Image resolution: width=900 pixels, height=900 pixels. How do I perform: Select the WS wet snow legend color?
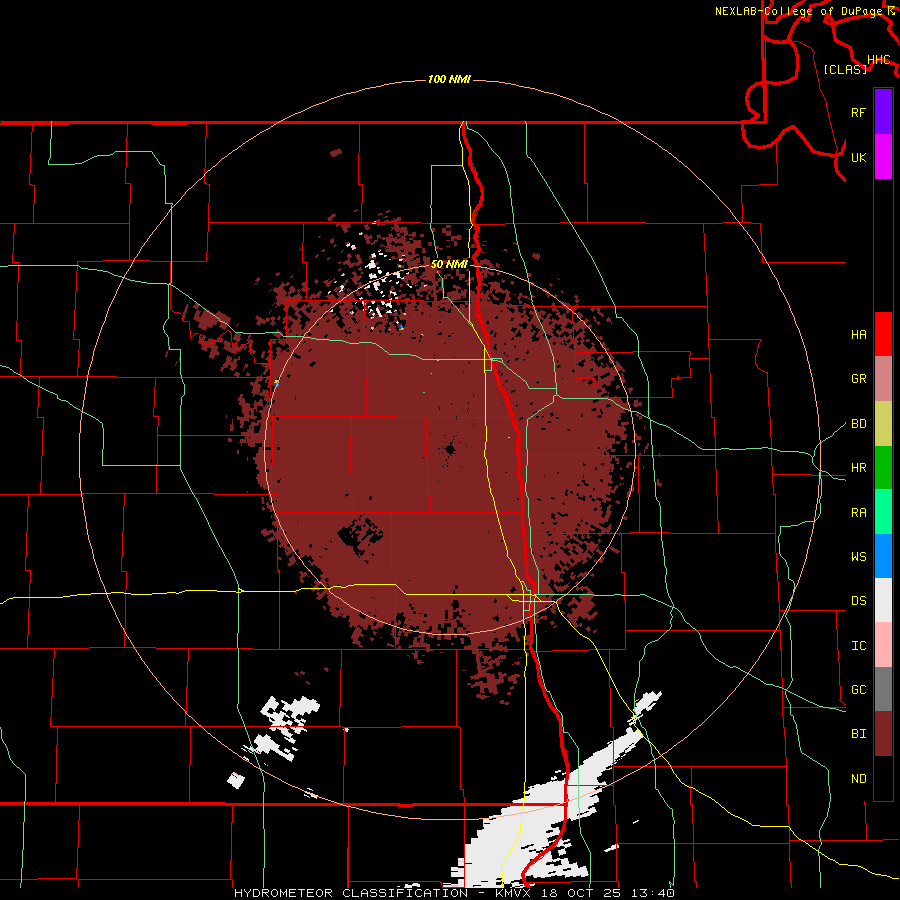click(883, 556)
